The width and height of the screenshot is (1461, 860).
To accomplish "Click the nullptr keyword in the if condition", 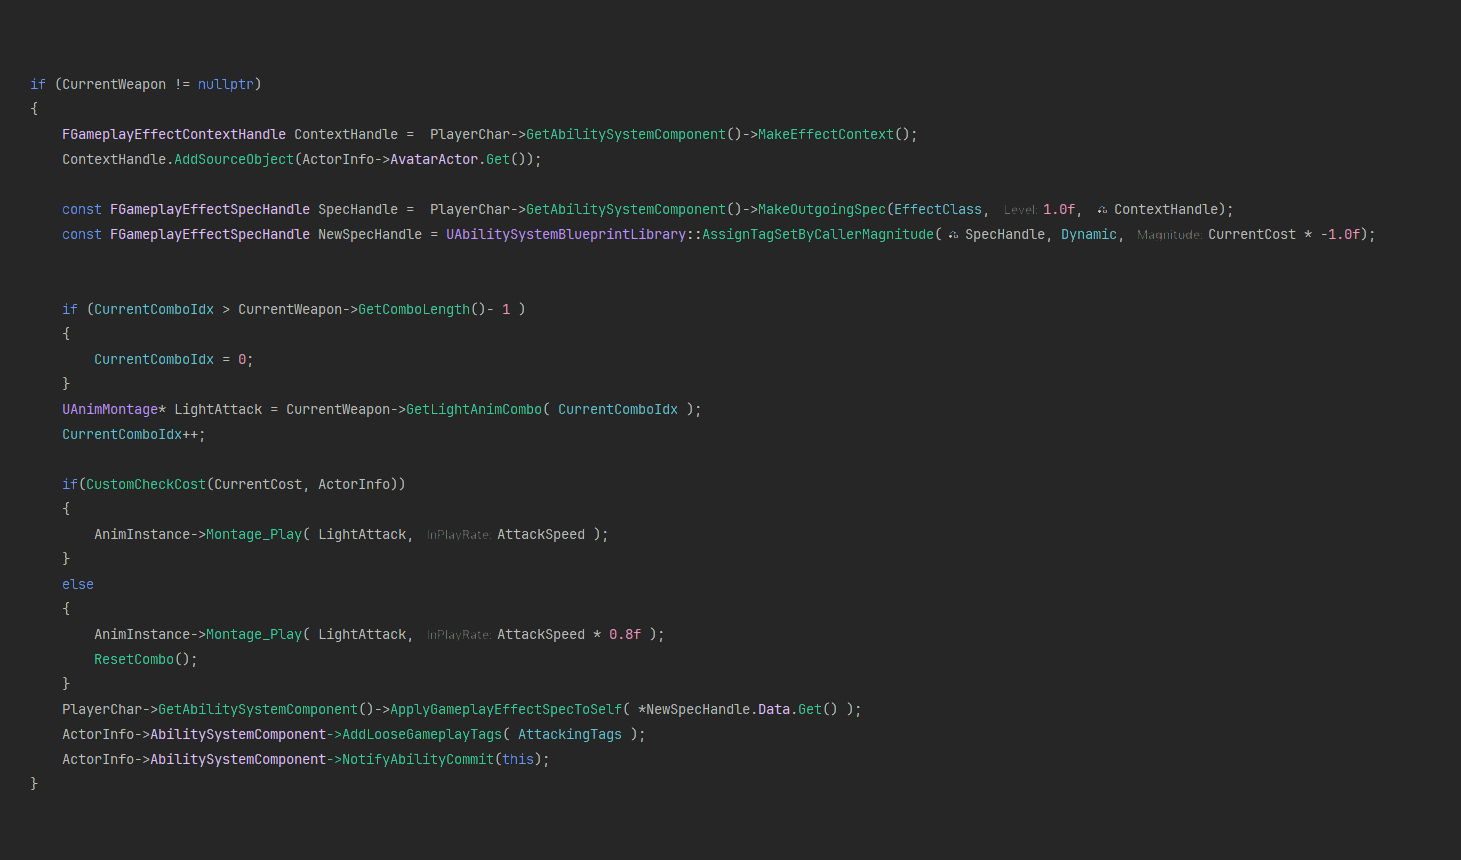I will (x=225, y=84).
